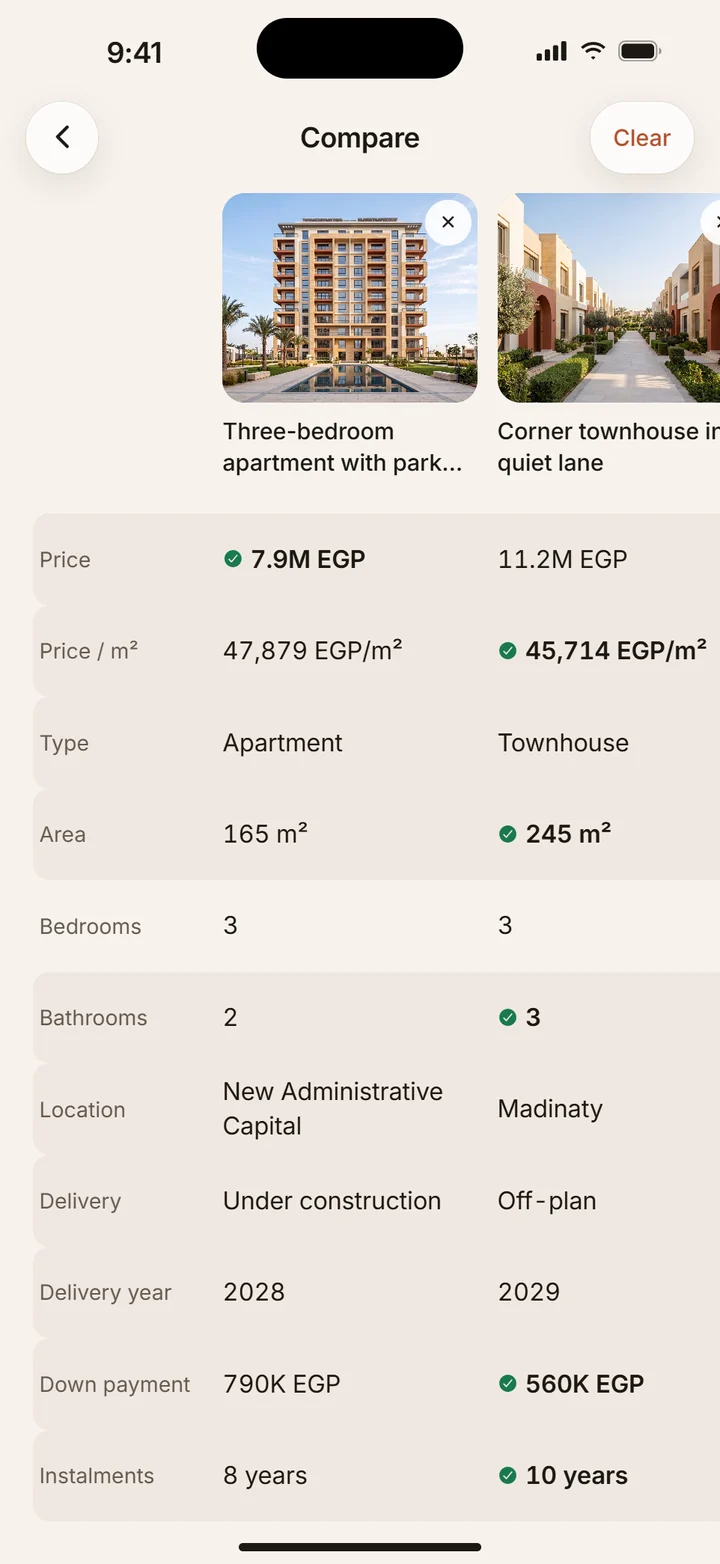The width and height of the screenshot is (720, 1564).
Task: Open the townhouse lane photo
Action: click(609, 298)
